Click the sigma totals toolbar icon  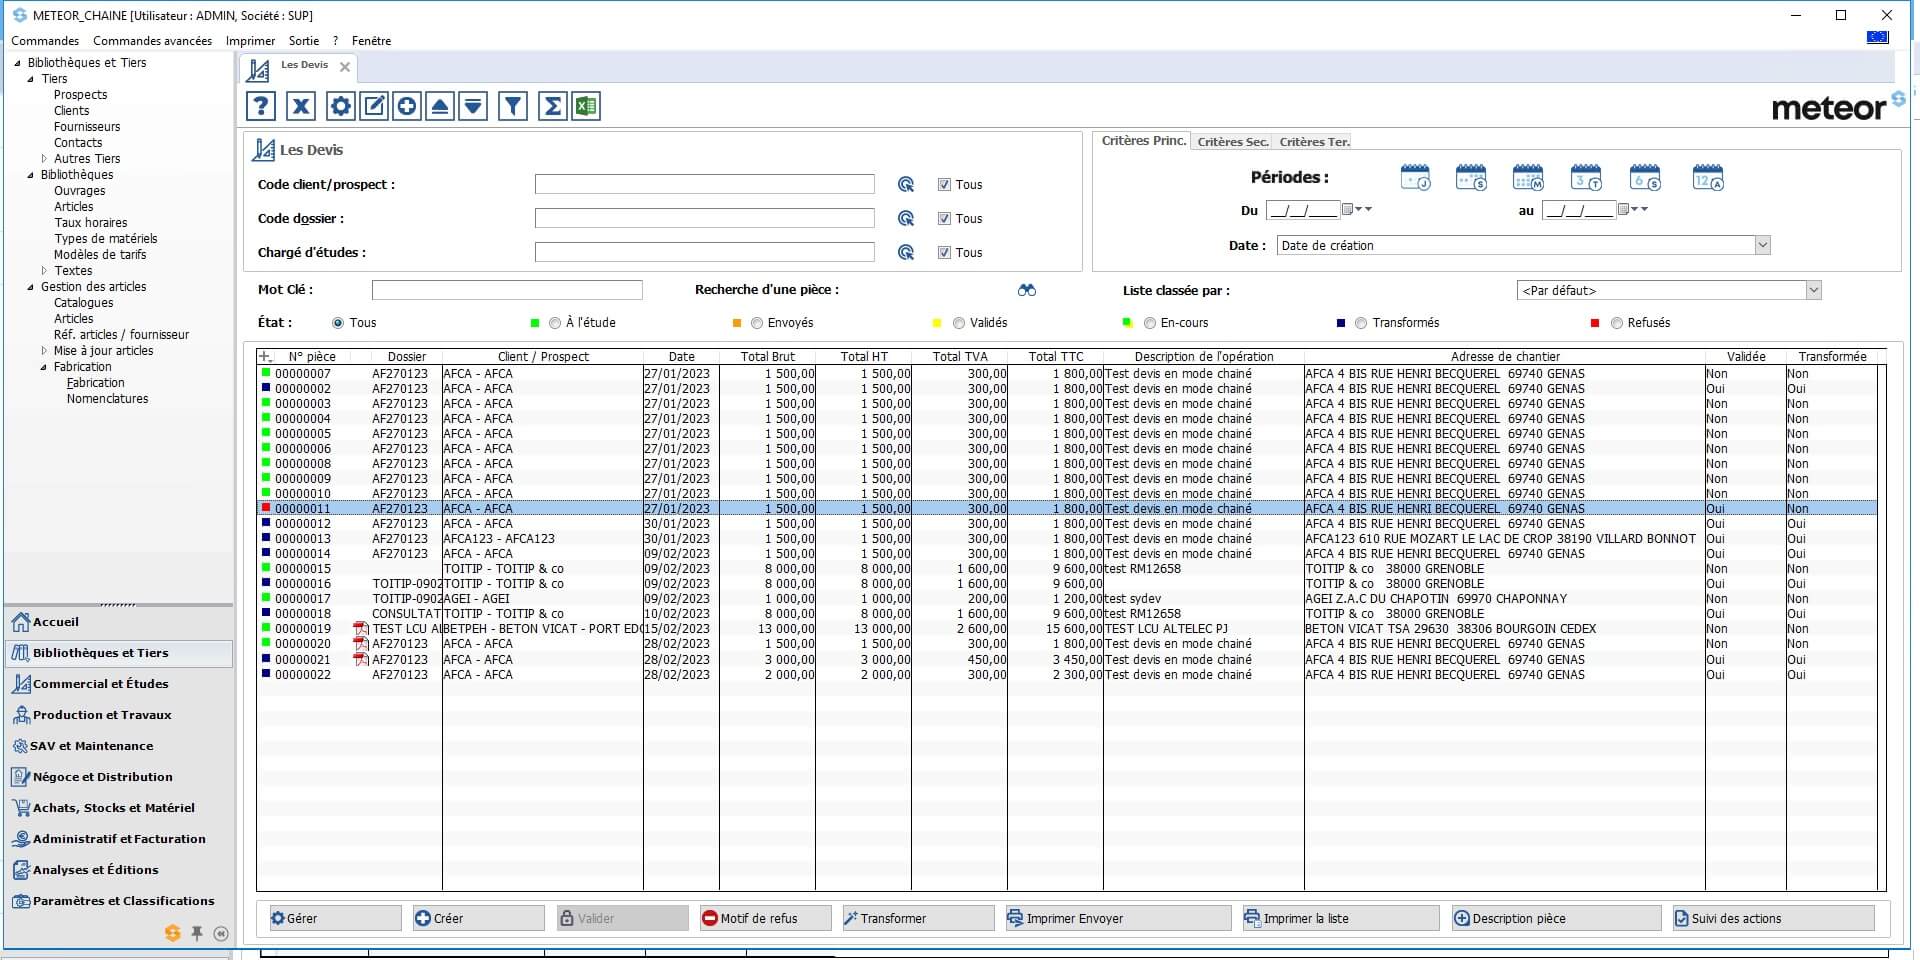click(553, 106)
